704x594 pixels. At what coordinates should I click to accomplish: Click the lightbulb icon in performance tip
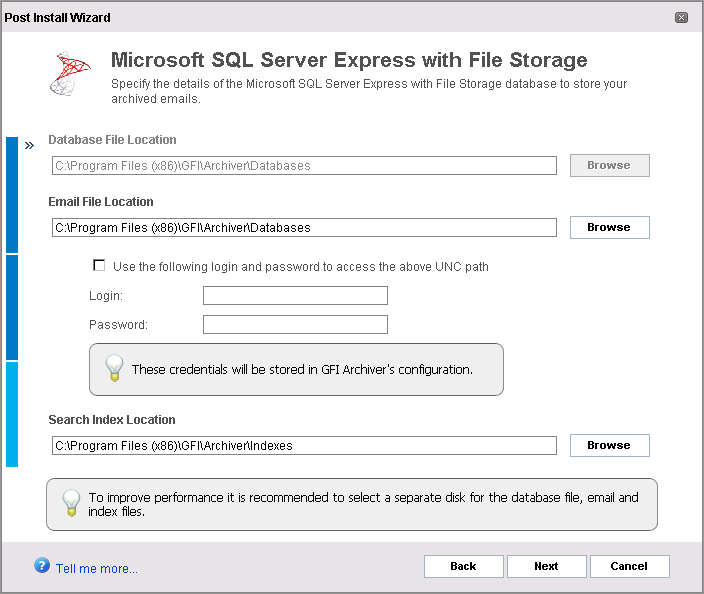click(70, 502)
